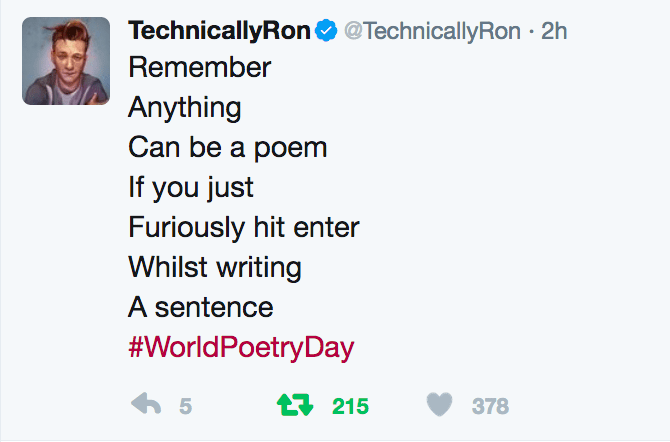Open the #WorldPoetryDay hashtag
This screenshot has width=670, height=442.
(241, 347)
